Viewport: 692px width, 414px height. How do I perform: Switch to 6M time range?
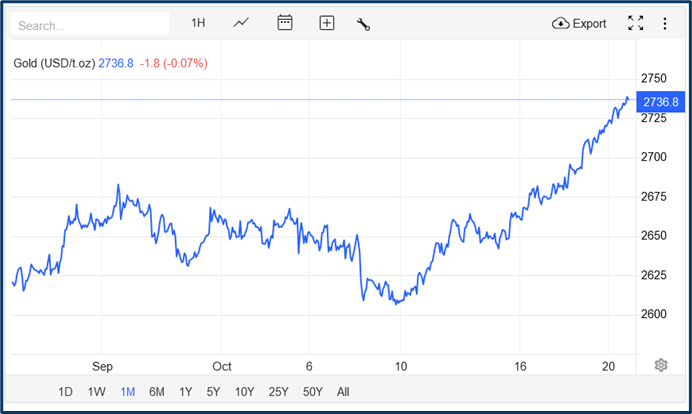(157, 392)
